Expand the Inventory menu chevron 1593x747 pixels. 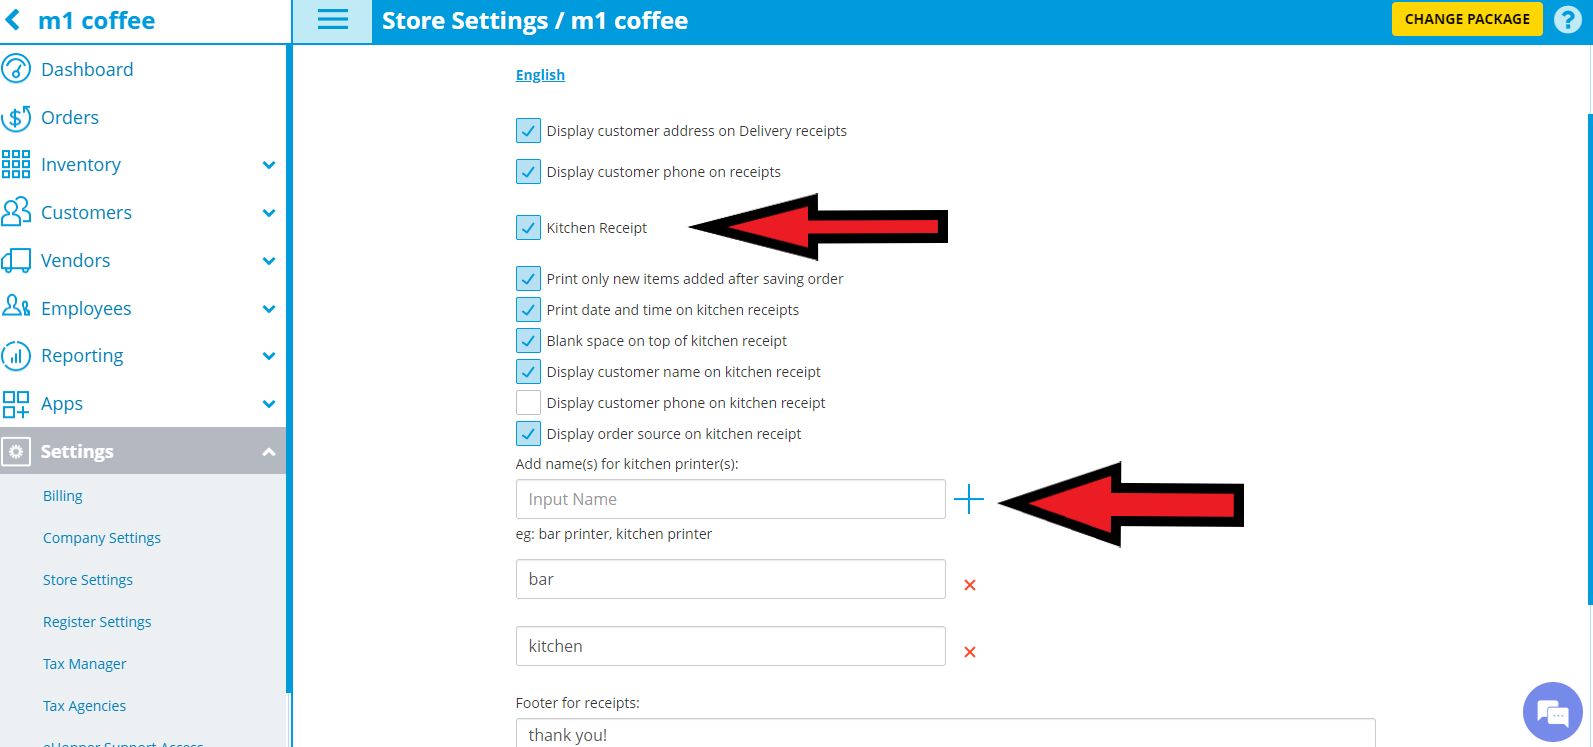[x=268, y=165]
